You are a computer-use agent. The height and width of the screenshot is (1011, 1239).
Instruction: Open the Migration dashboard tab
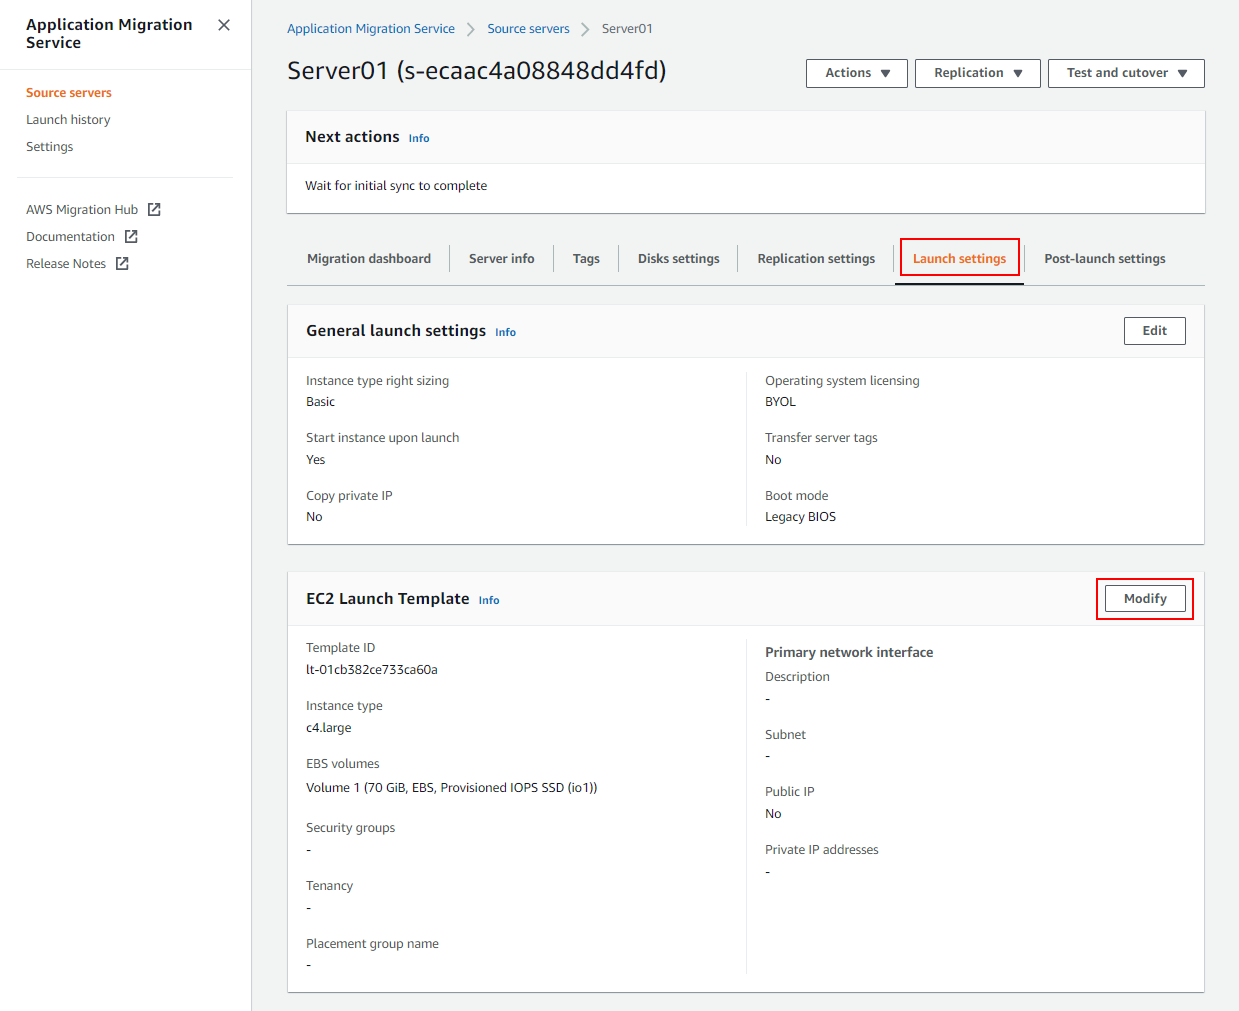pos(369,258)
